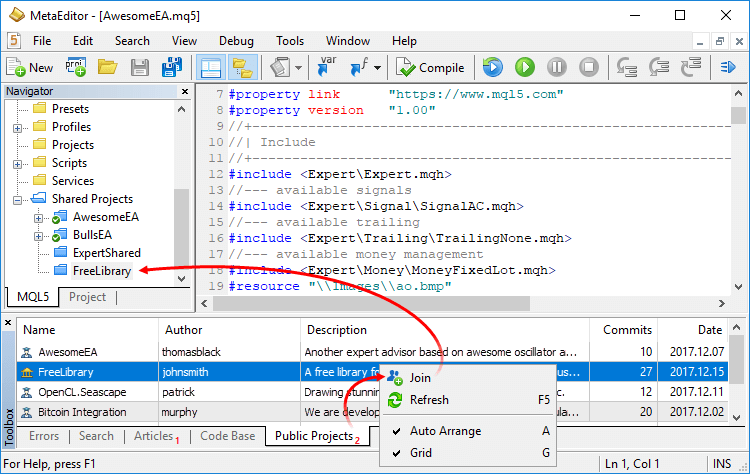Screen dimensions: 750x474
Task: Collapse the Shared Projects tree node
Action: click(x=18, y=199)
